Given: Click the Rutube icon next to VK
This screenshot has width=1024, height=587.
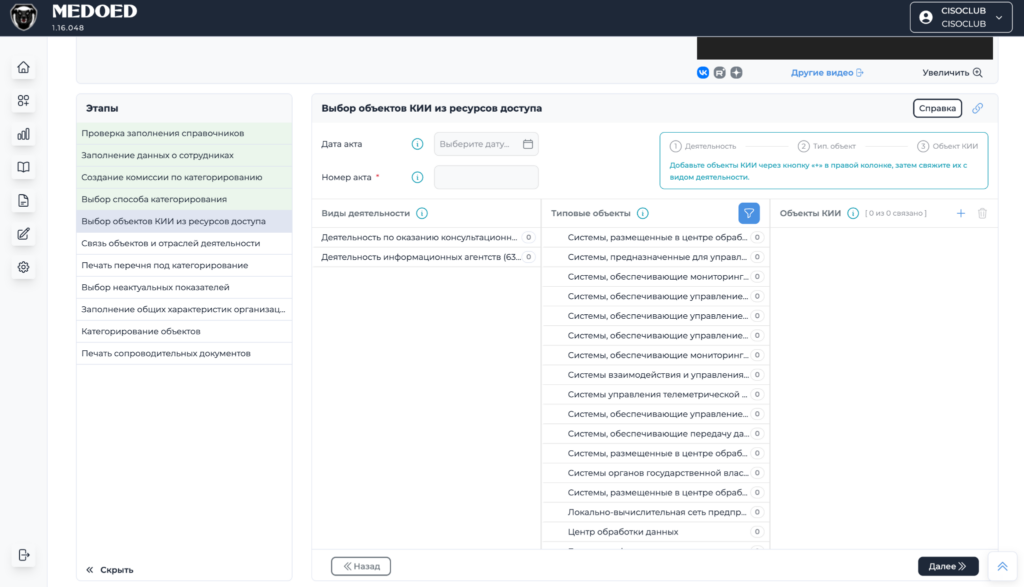Looking at the screenshot, I should pos(720,72).
